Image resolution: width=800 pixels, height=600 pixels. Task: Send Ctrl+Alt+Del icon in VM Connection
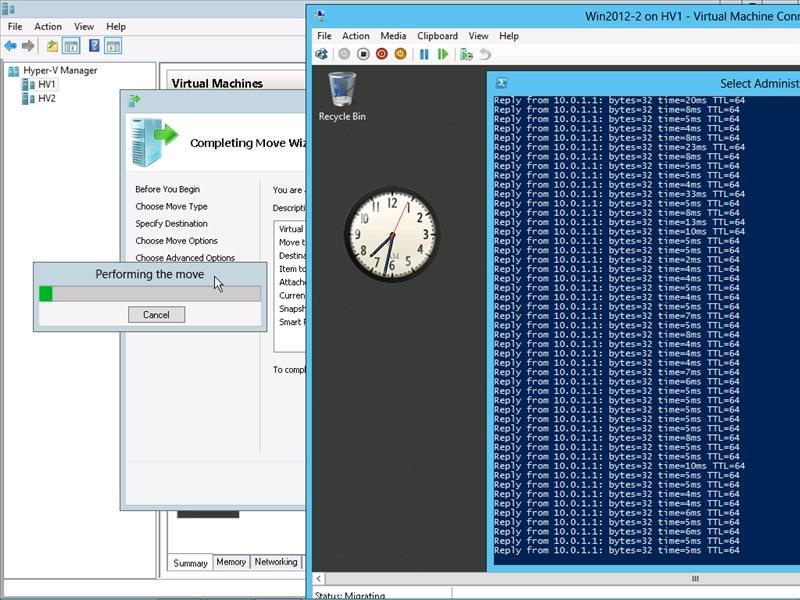(321, 54)
